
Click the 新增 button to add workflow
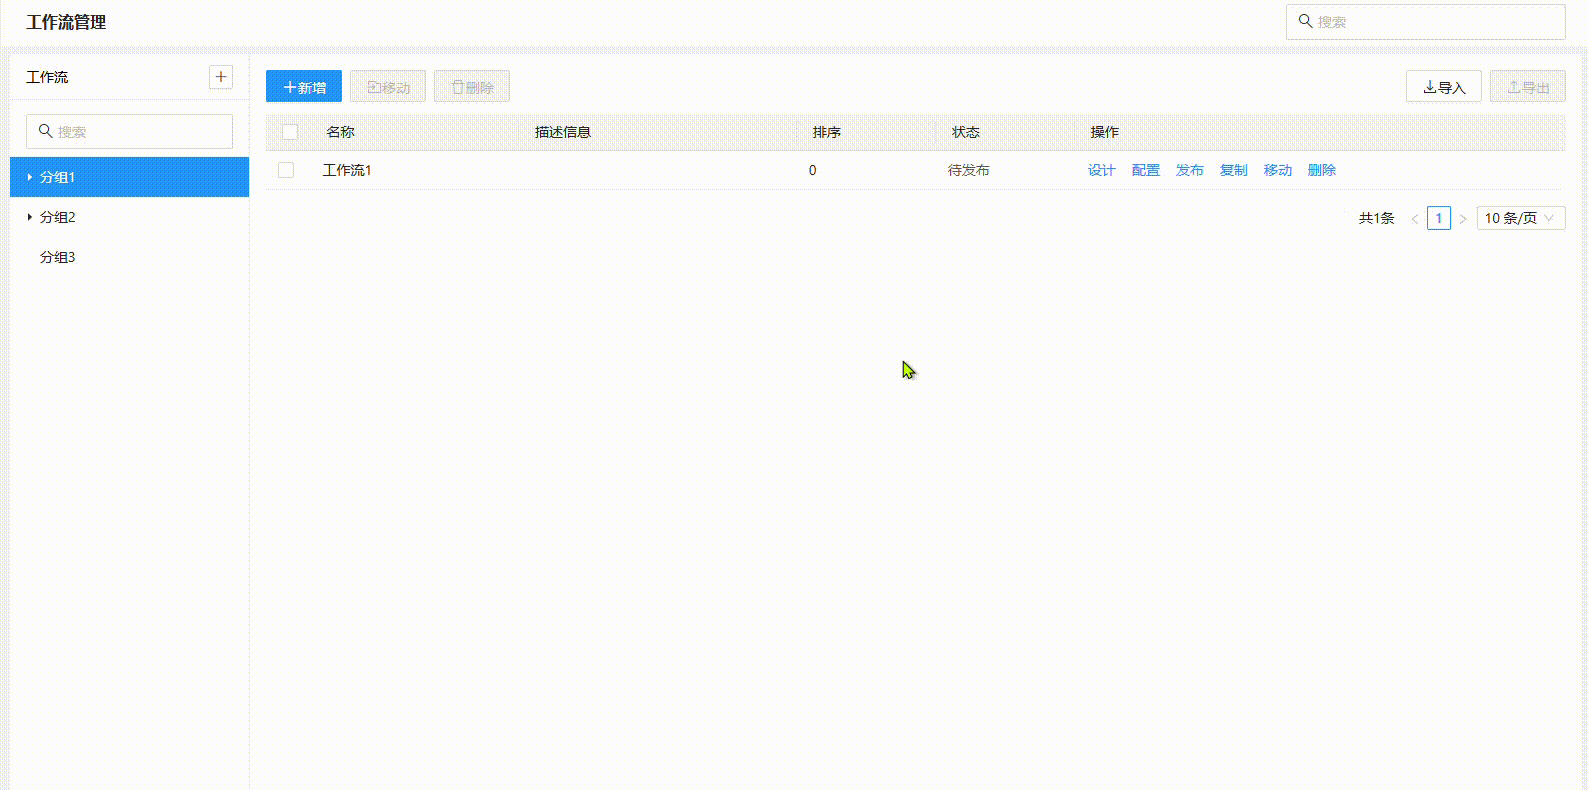[304, 87]
